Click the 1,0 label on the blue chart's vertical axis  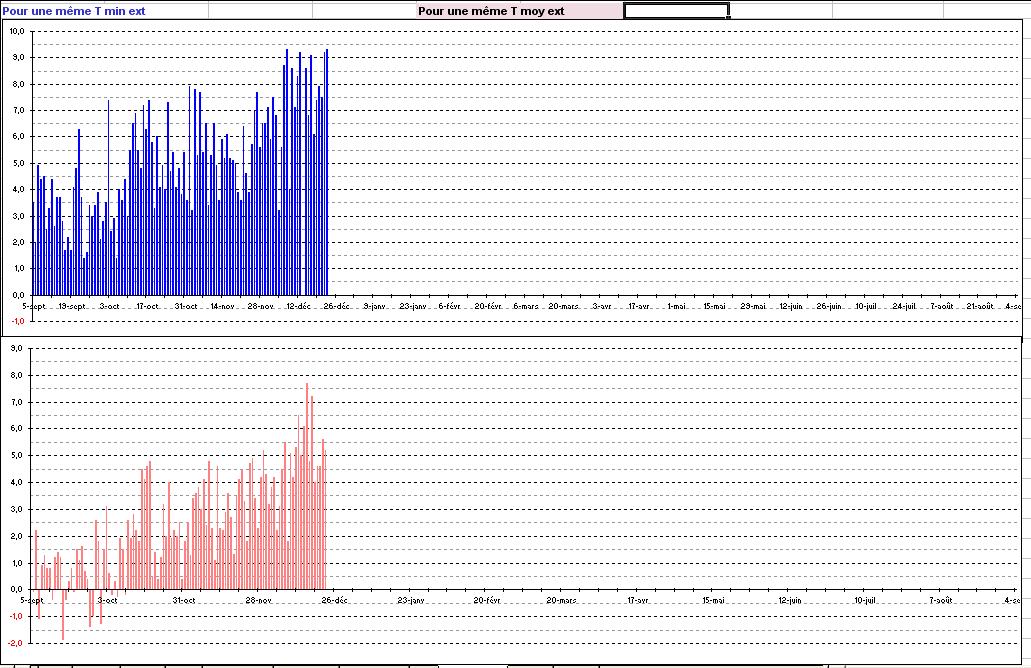point(18,268)
